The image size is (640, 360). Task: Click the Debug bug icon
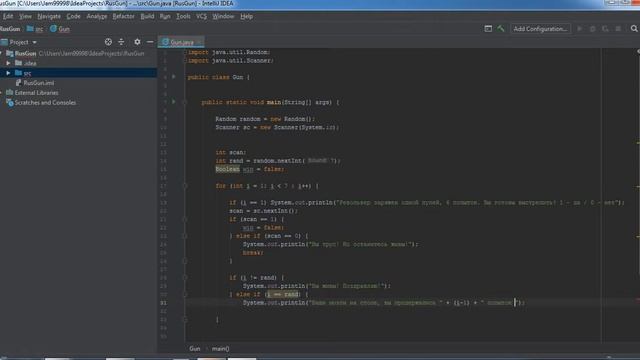pyautogui.click(x=593, y=29)
